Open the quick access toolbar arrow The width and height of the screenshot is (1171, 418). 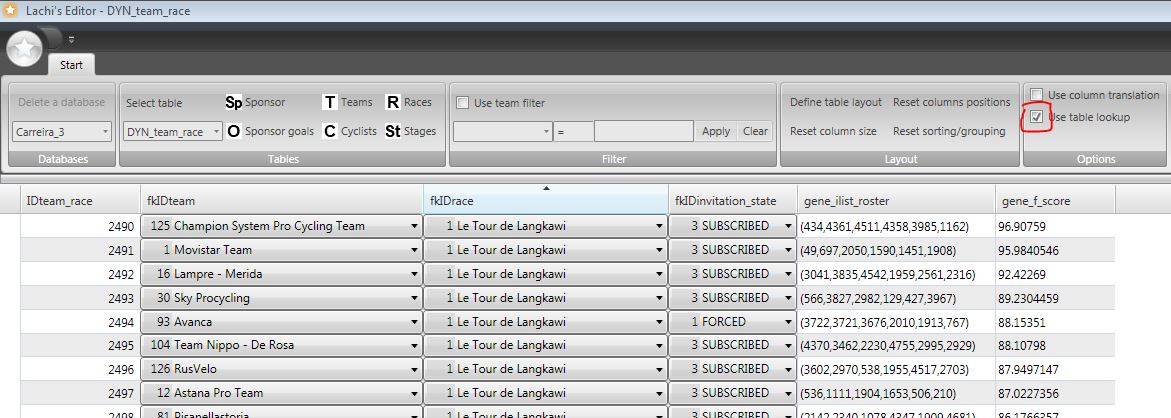tap(71, 40)
